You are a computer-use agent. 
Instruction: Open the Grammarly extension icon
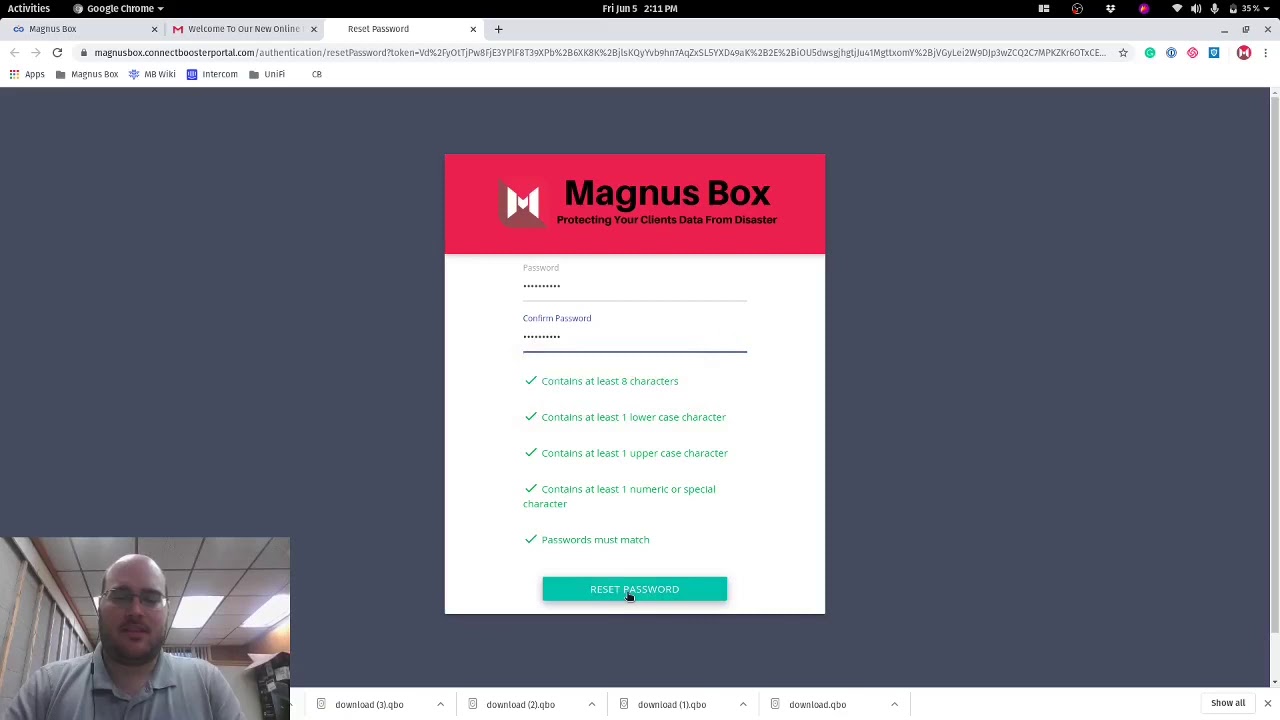(1150, 52)
